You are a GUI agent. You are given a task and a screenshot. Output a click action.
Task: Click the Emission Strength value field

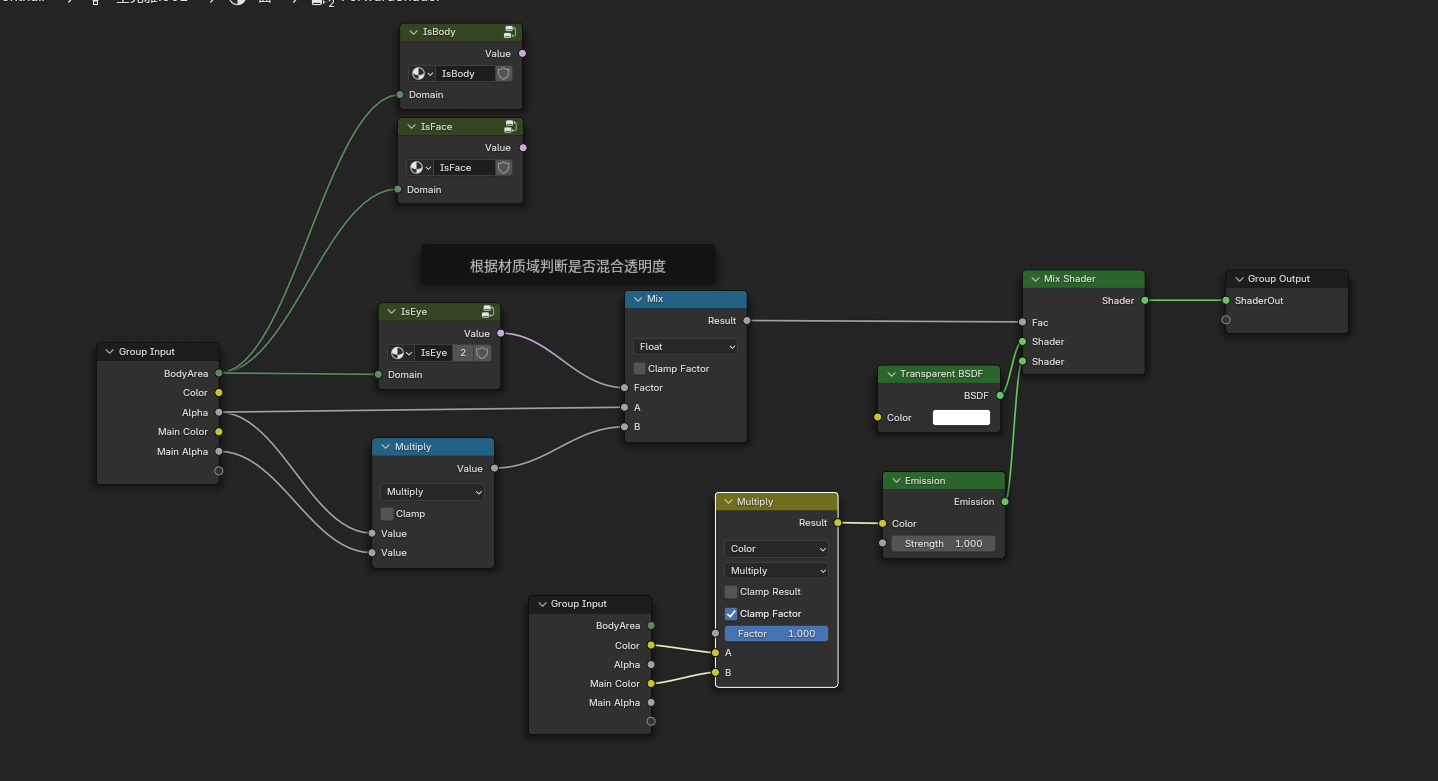[x=943, y=544]
